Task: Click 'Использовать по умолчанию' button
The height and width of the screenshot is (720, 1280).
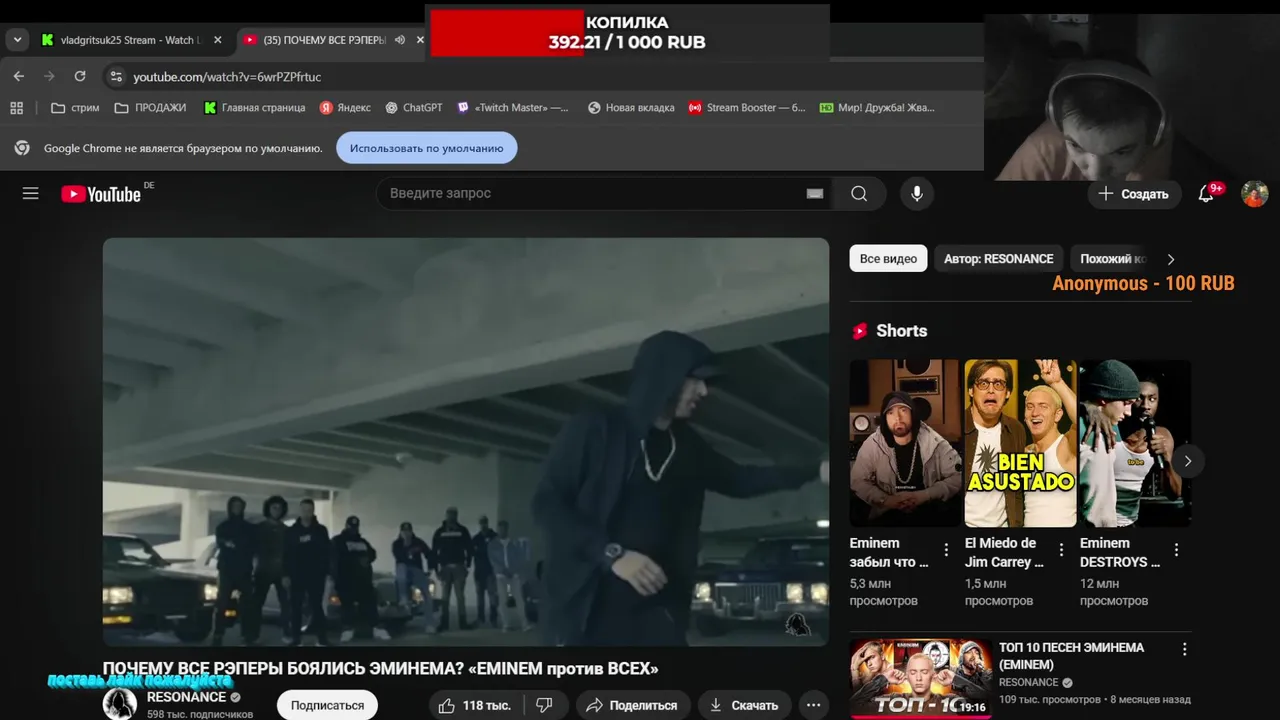Action: (x=427, y=148)
